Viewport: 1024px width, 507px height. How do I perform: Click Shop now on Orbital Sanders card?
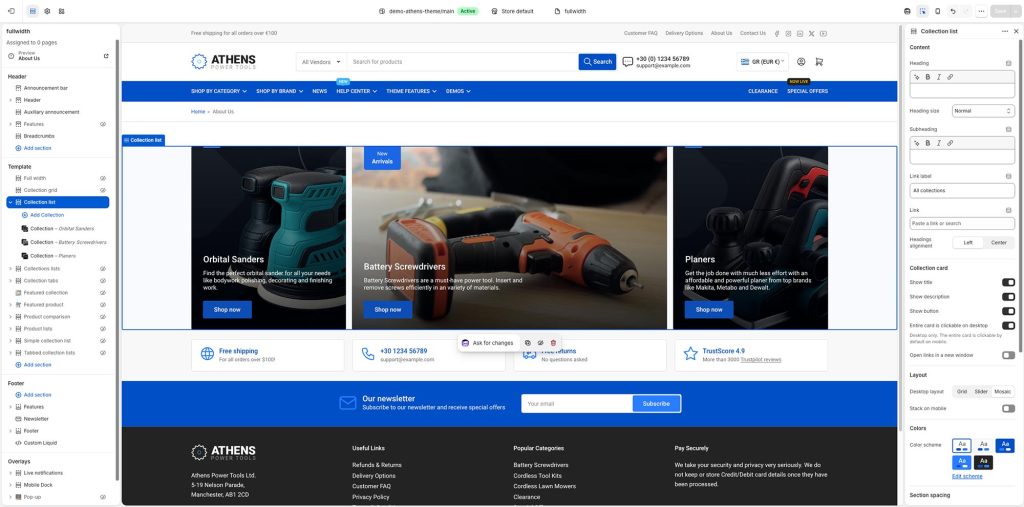[227, 310]
